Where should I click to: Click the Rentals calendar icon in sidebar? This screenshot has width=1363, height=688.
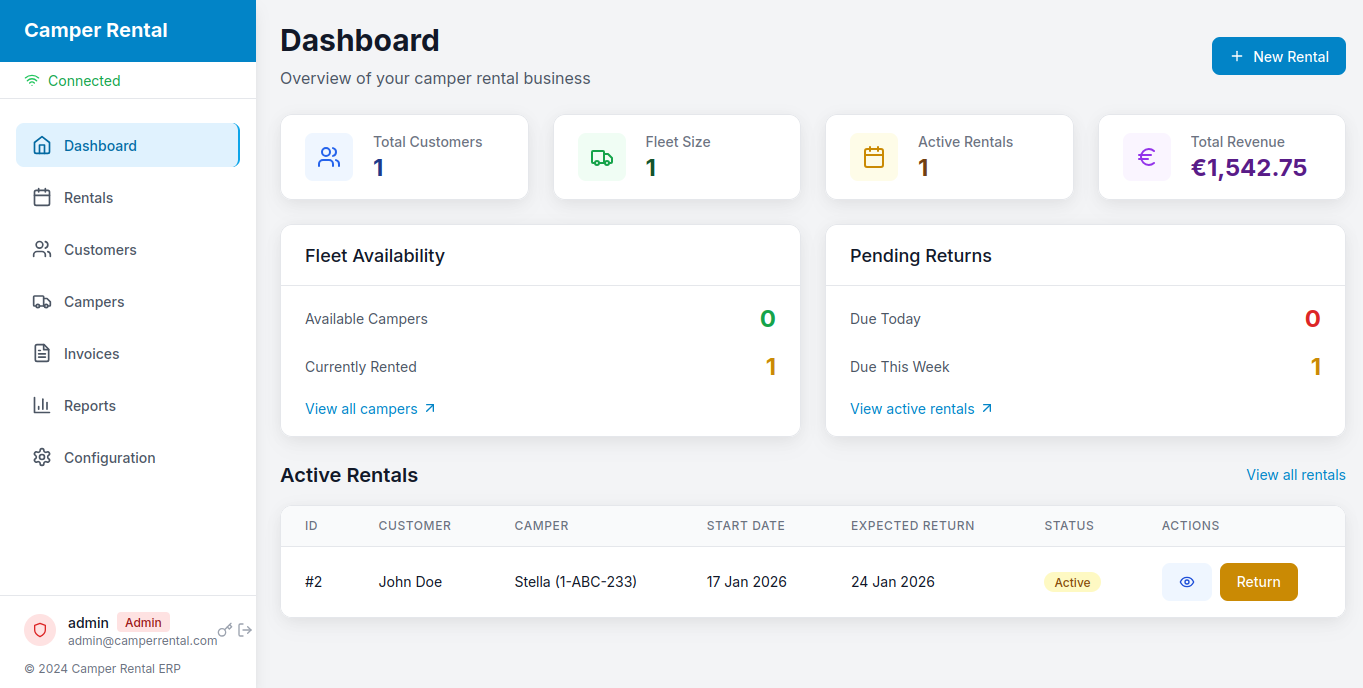(x=42, y=198)
